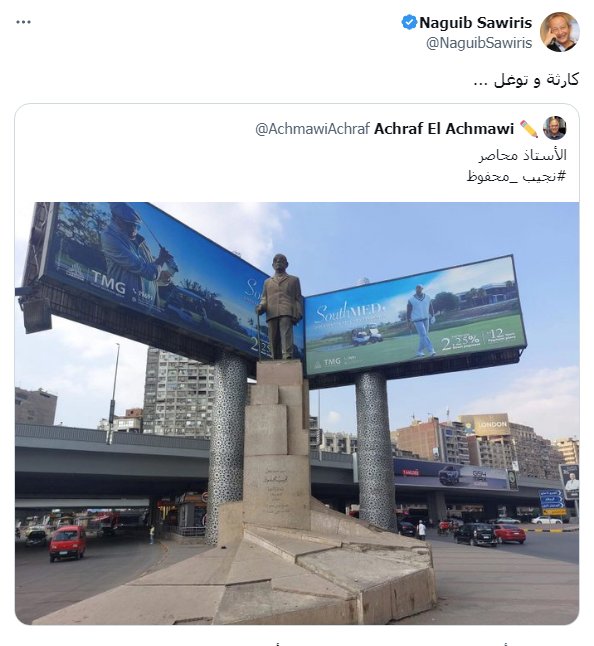The image size is (594, 646).
Task: Open the tweet's three-dot more options menu
Action: coord(23,22)
